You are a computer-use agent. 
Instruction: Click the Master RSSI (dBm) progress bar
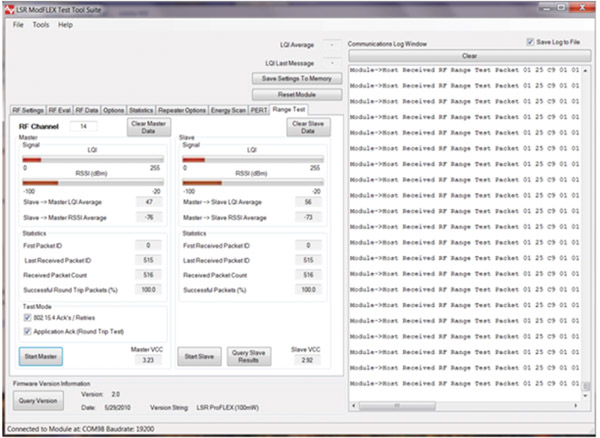(x=93, y=183)
